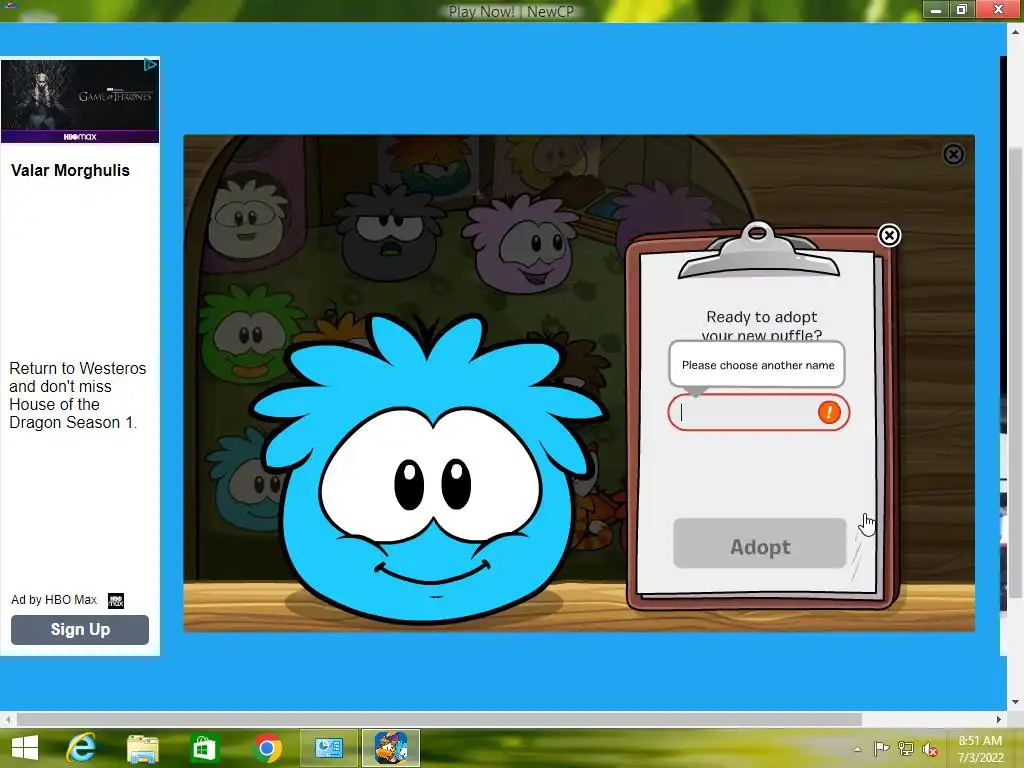Click the 'Return to Westeros' ad description
Screen dimensions: 1024x768
coord(77,395)
